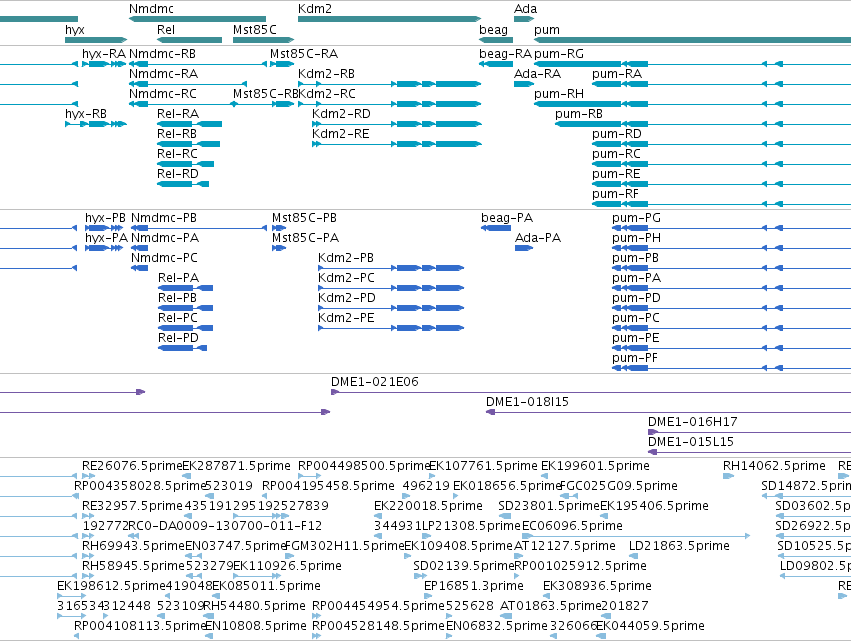Select EST EK044059.5prime
Image resolution: width=851 pixels, height=641 pixels.
[650, 626]
